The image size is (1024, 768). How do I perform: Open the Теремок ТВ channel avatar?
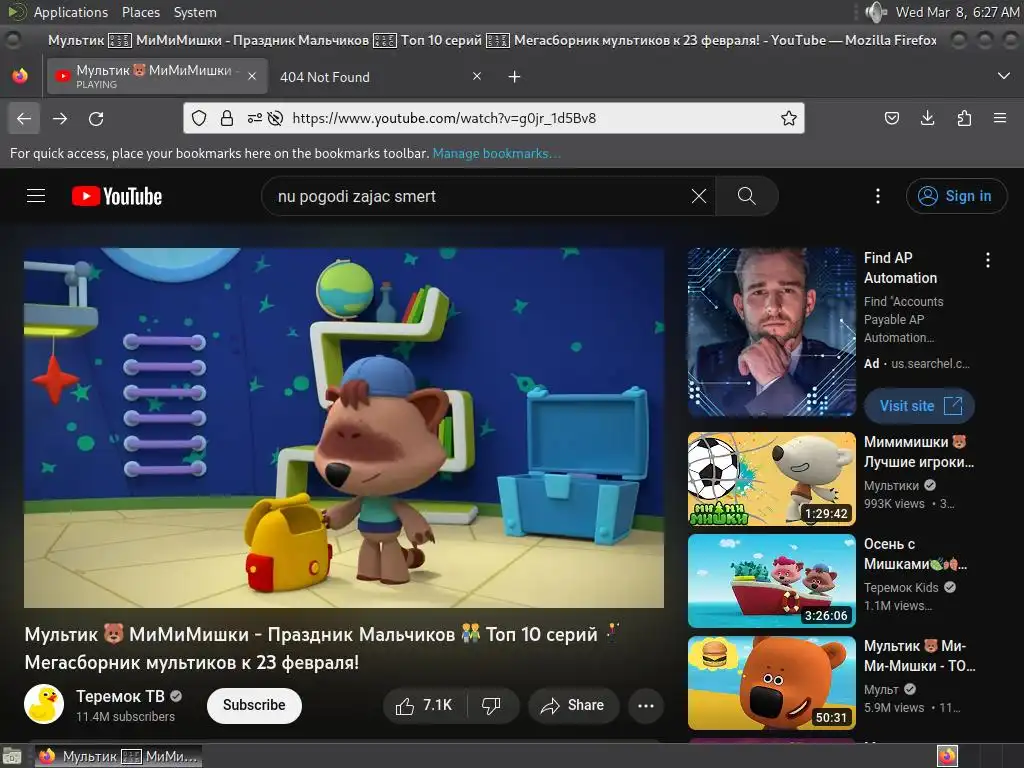pos(44,704)
